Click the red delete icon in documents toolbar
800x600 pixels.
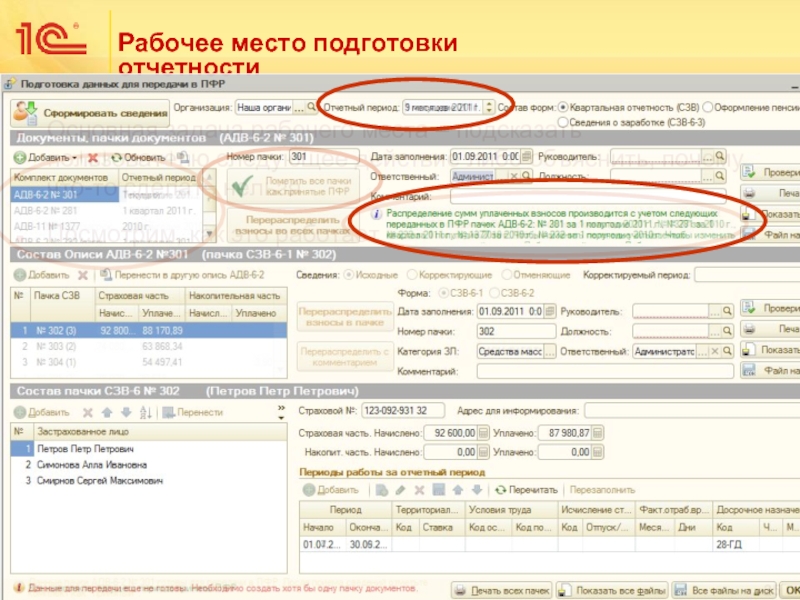pyautogui.click(x=93, y=158)
